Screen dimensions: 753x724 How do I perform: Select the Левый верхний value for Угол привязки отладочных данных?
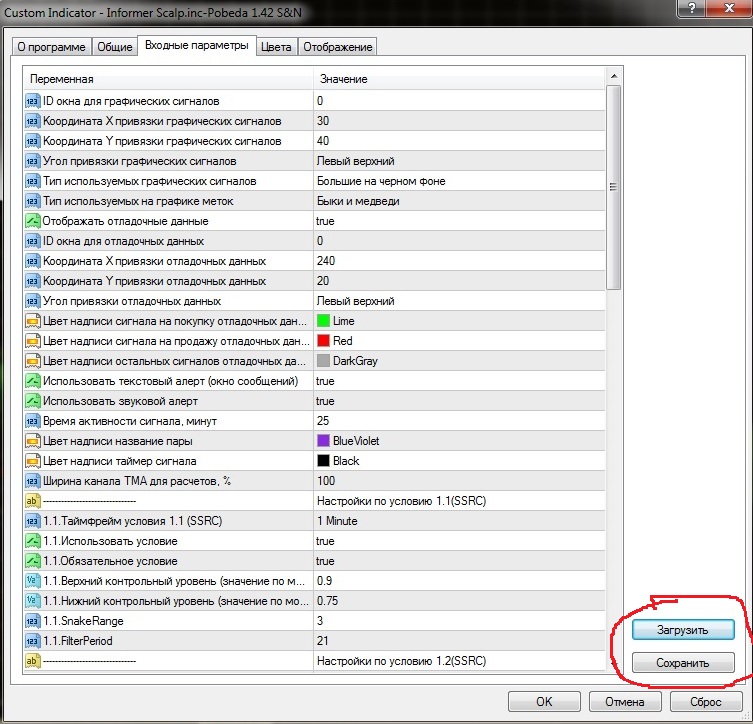click(355, 302)
